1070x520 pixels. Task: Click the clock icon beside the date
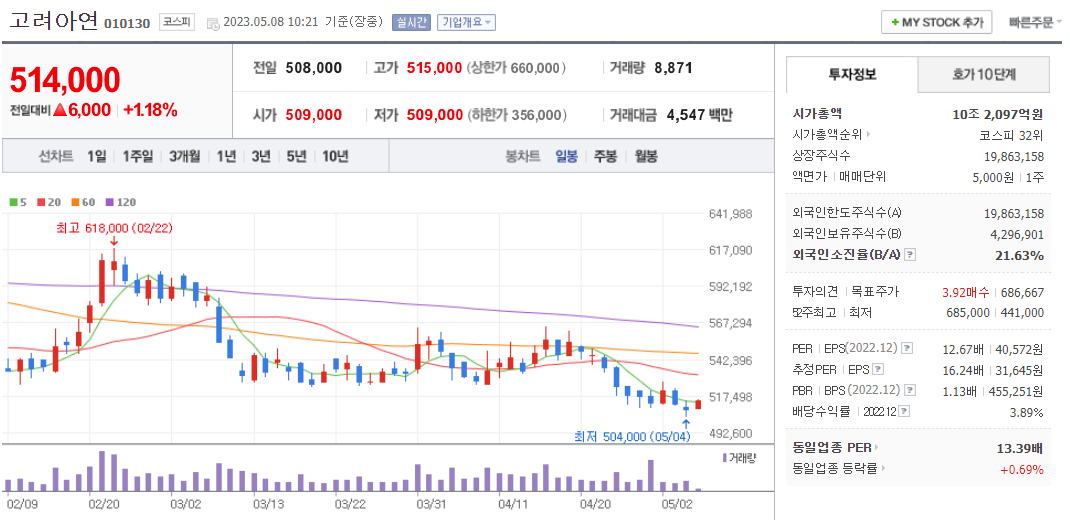[x=212, y=23]
